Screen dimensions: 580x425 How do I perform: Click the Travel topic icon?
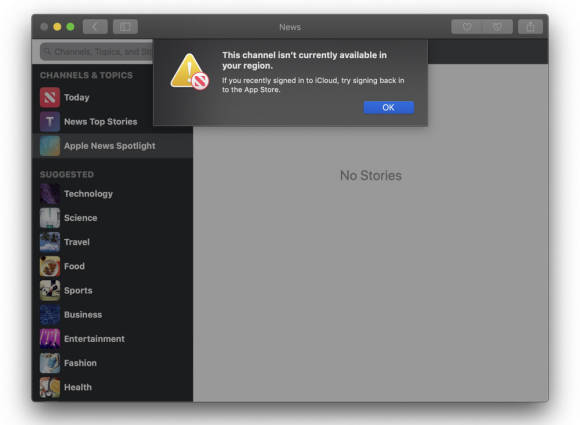[x=50, y=242]
